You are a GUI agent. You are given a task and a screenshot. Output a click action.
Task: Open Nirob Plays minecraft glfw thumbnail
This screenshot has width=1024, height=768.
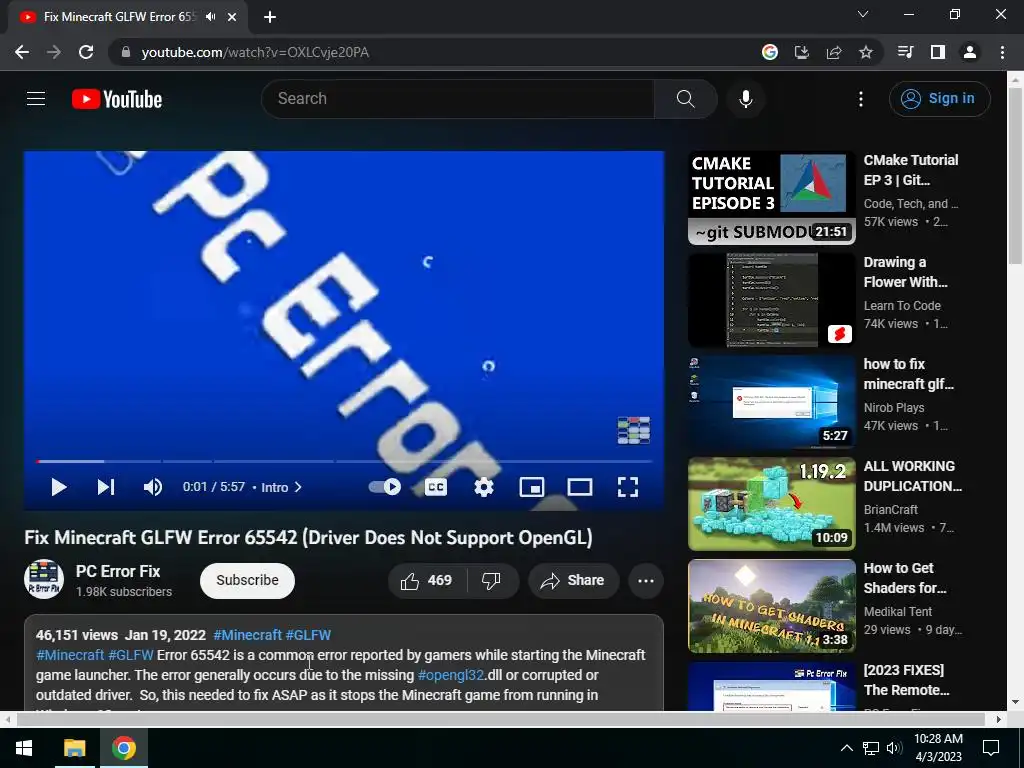pos(771,402)
